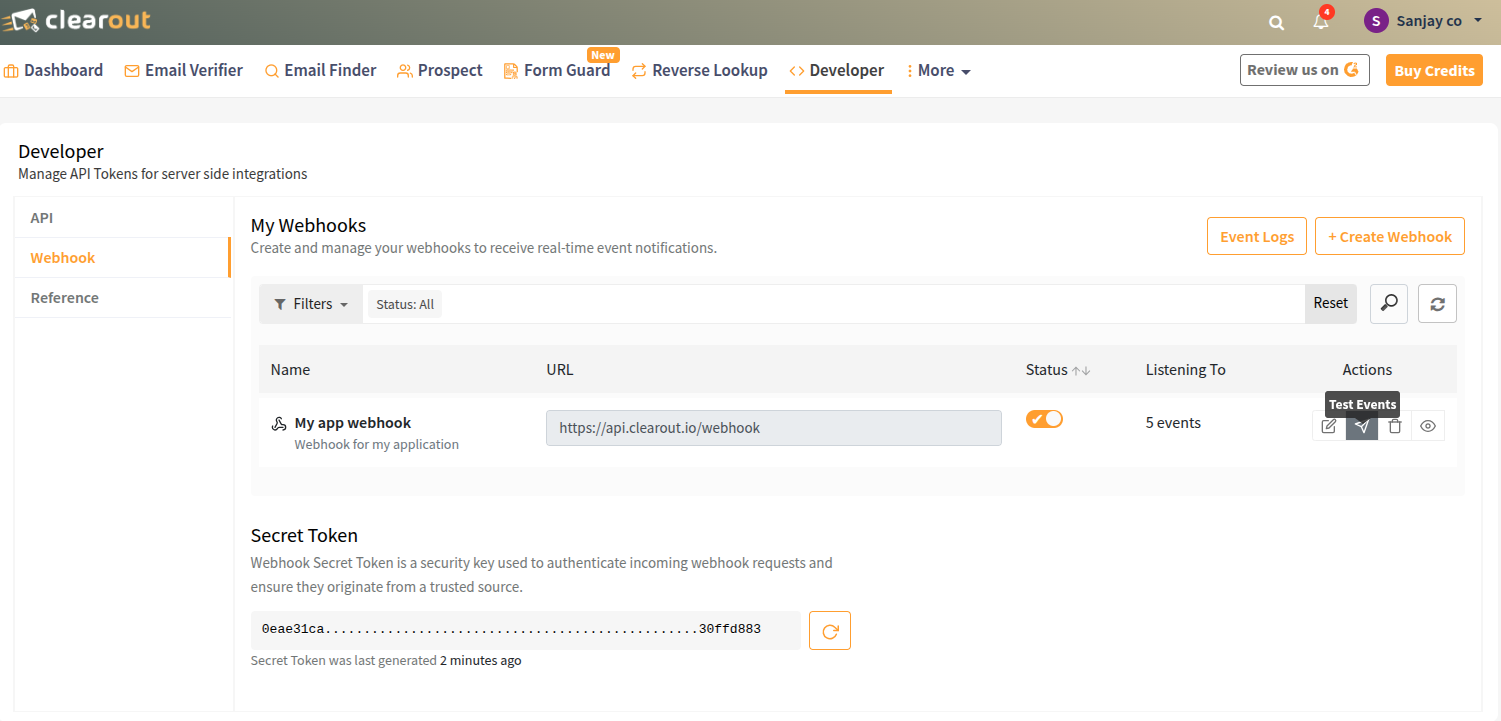Delete the My app webhook
This screenshot has width=1501, height=721.
[1395, 426]
